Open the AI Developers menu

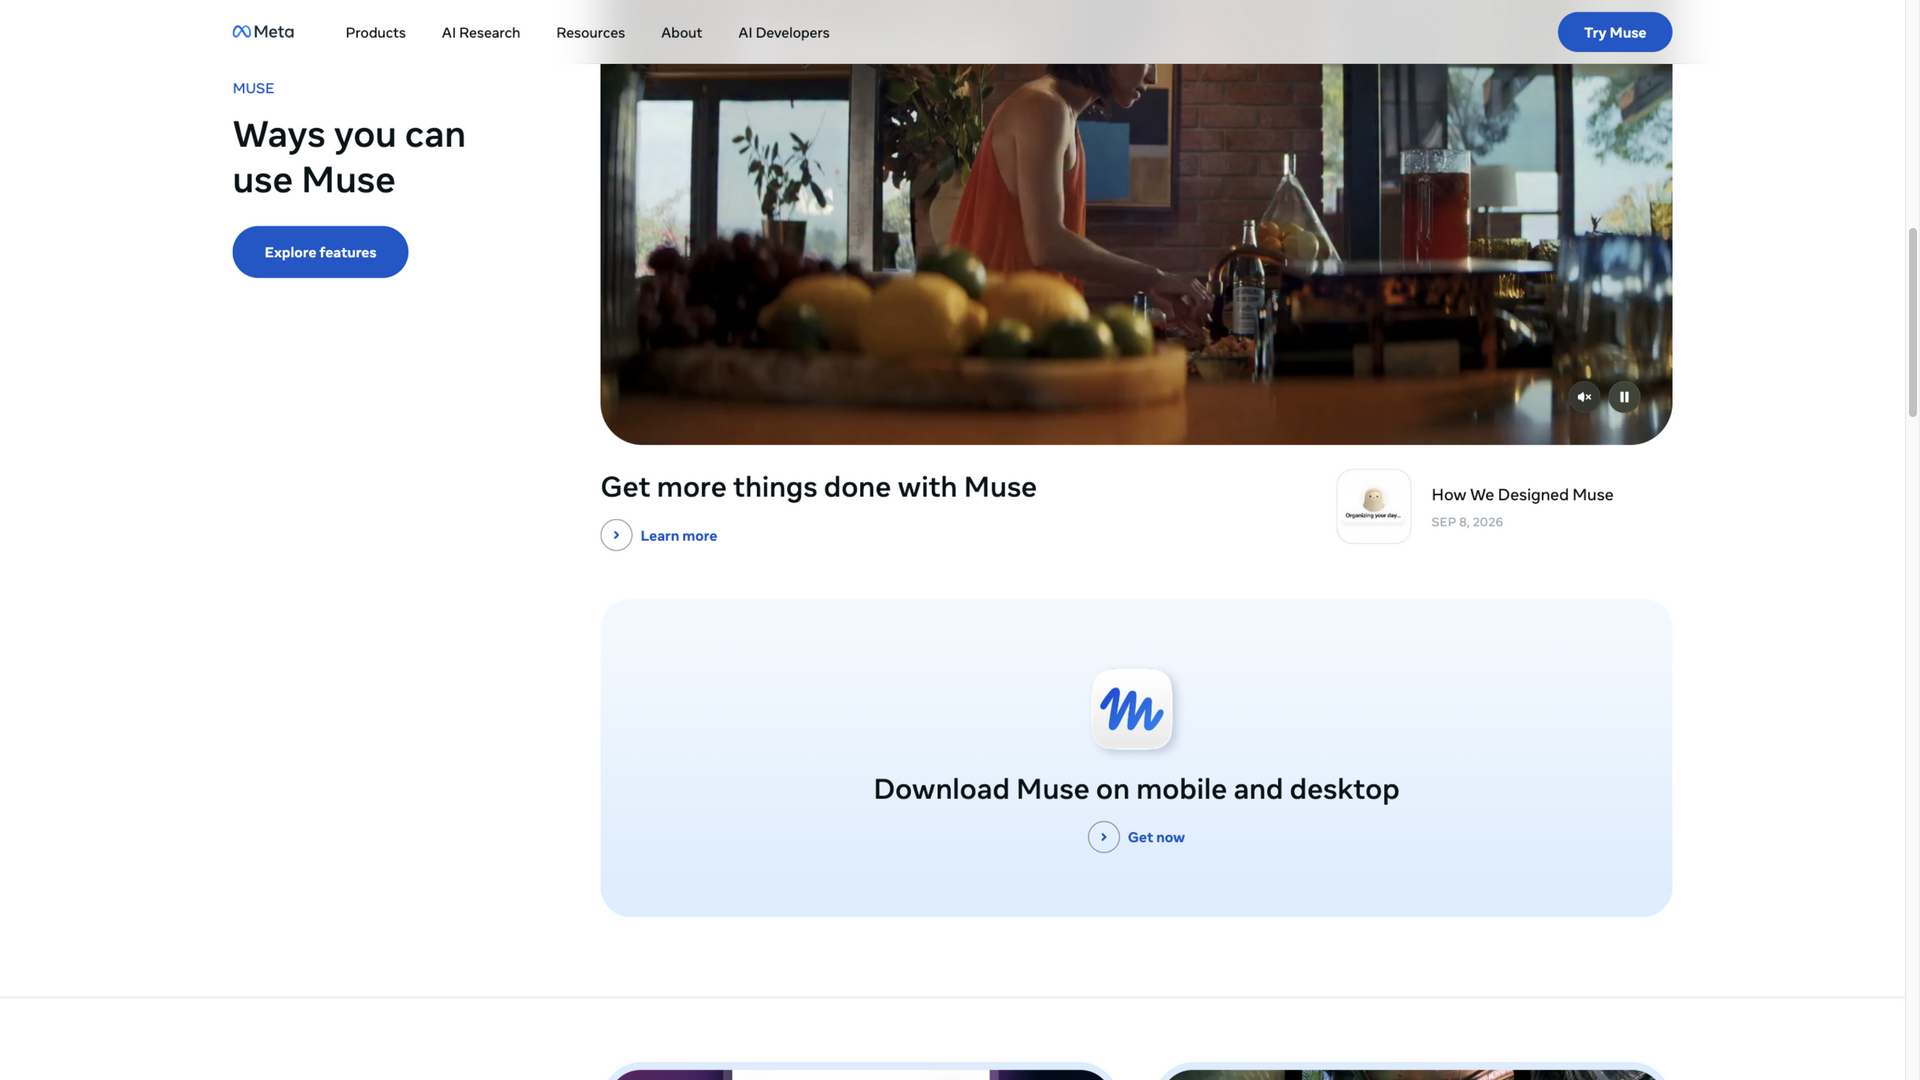coord(783,32)
